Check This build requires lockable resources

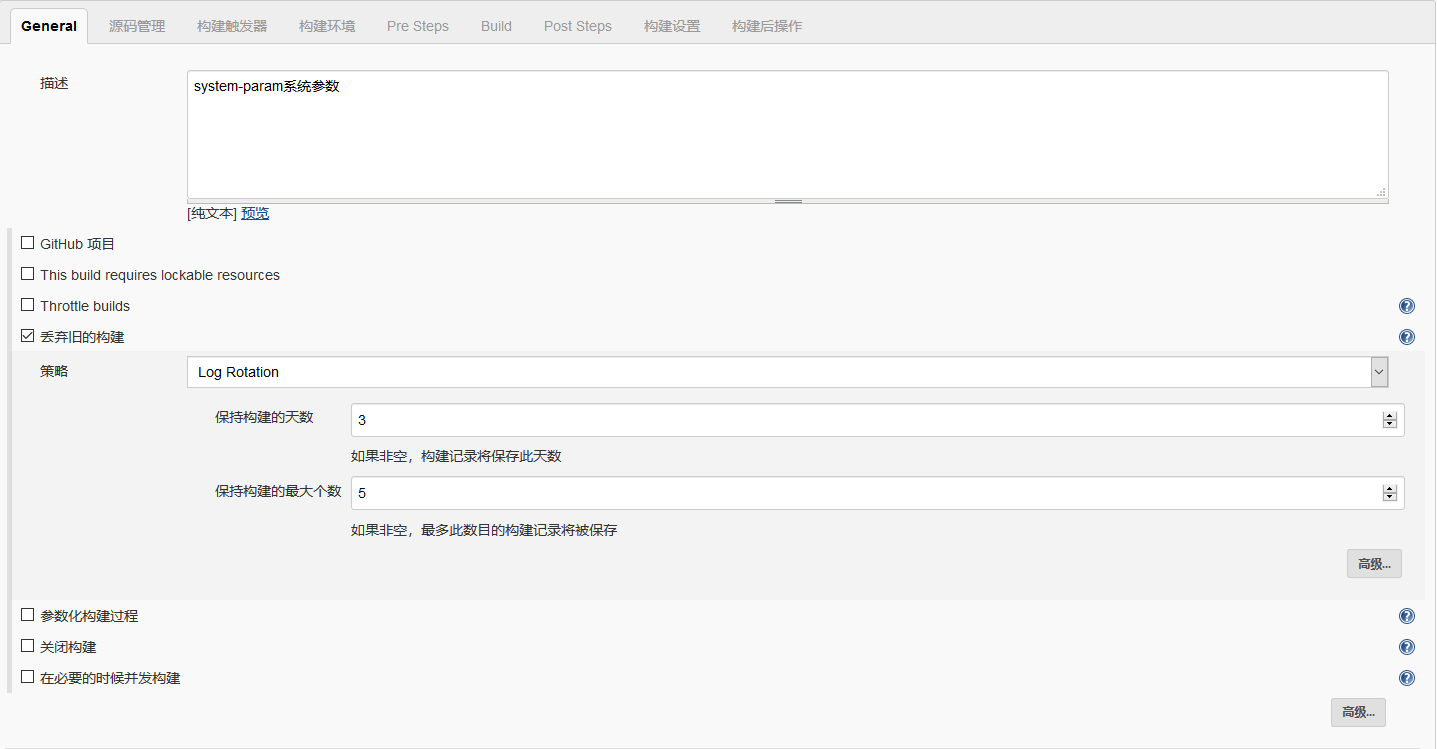(x=28, y=274)
